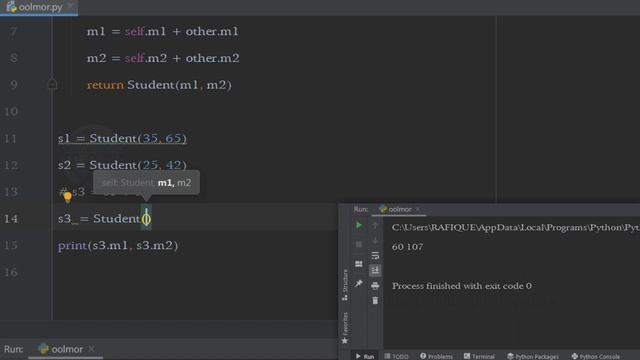
Task: Click 'Process finished with exit code 0' text
Action: point(462,286)
